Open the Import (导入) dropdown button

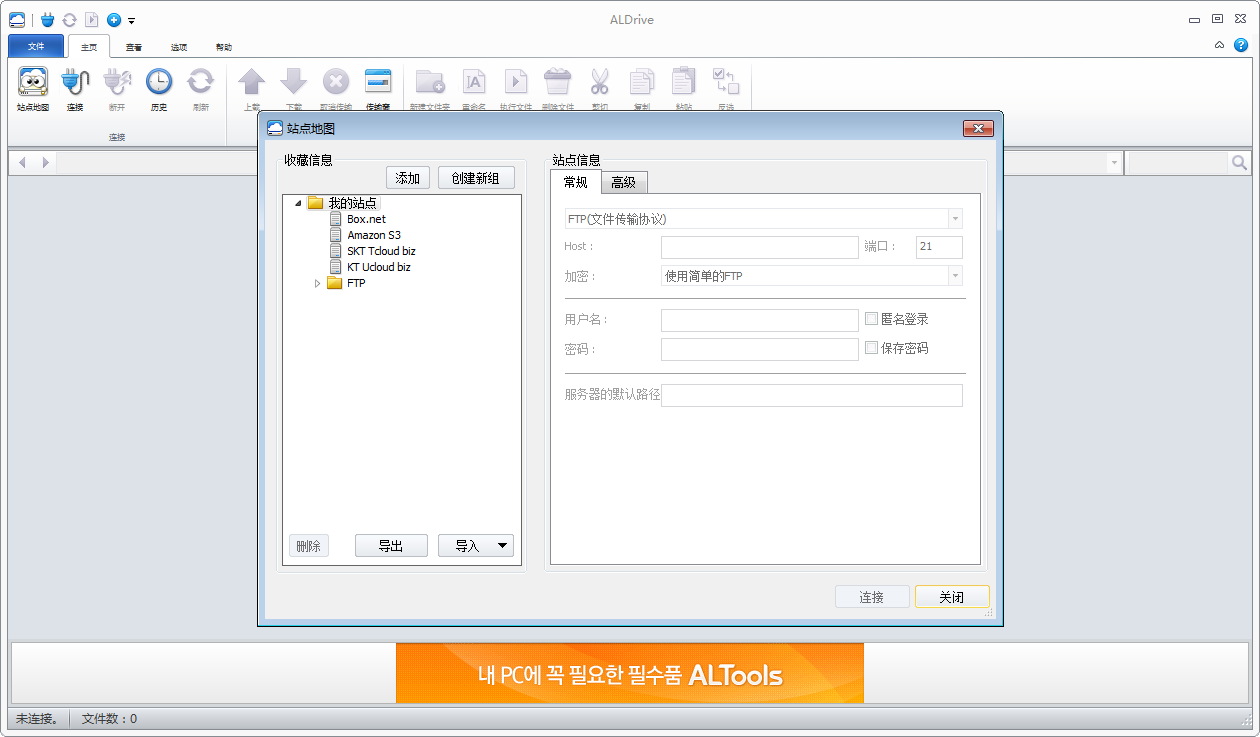(476, 546)
